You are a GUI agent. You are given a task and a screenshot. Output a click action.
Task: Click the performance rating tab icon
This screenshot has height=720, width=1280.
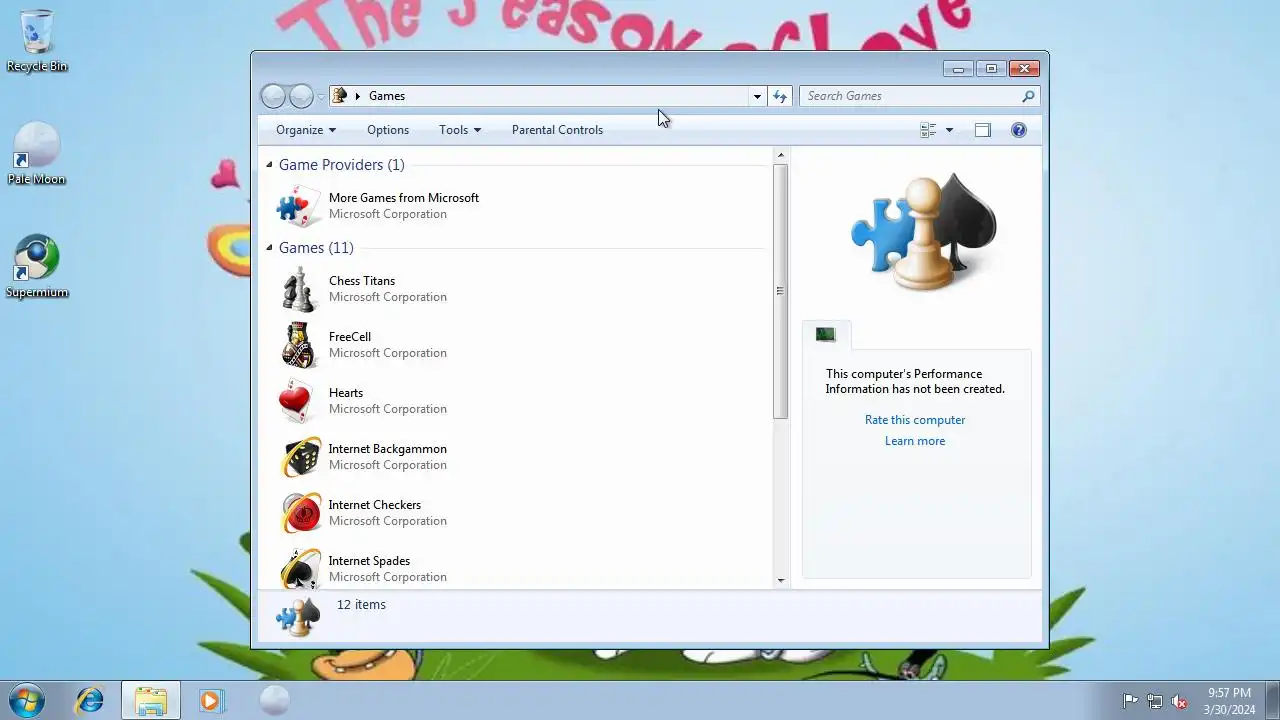[826, 335]
